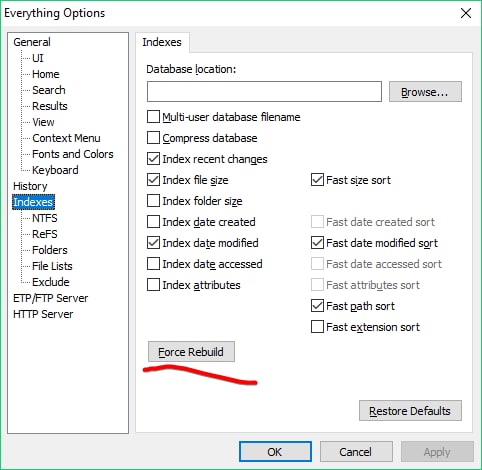The height and width of the screenshot is (470, 482).
Task: Select History in the tree
Action: (x=30, y=186)
